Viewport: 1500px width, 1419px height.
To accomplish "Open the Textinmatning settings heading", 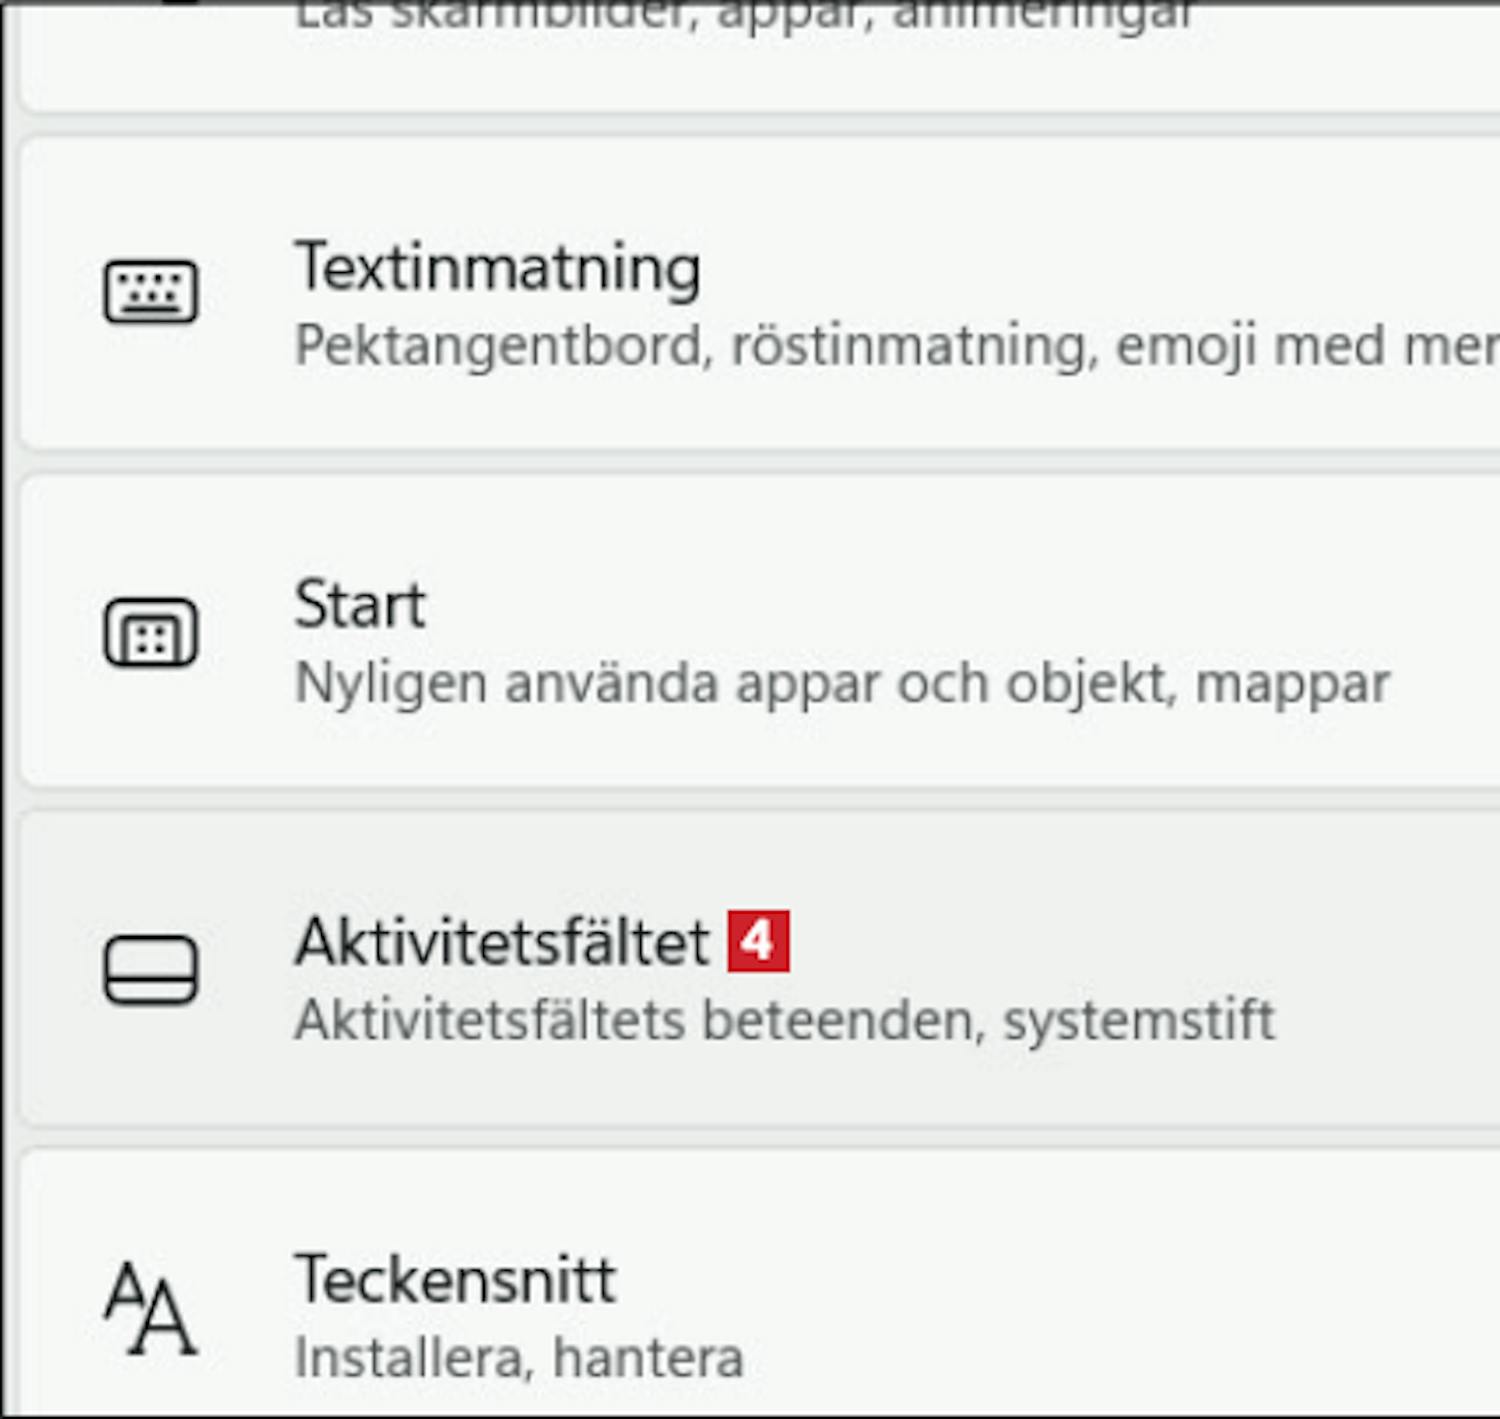I will coord(497,268).
